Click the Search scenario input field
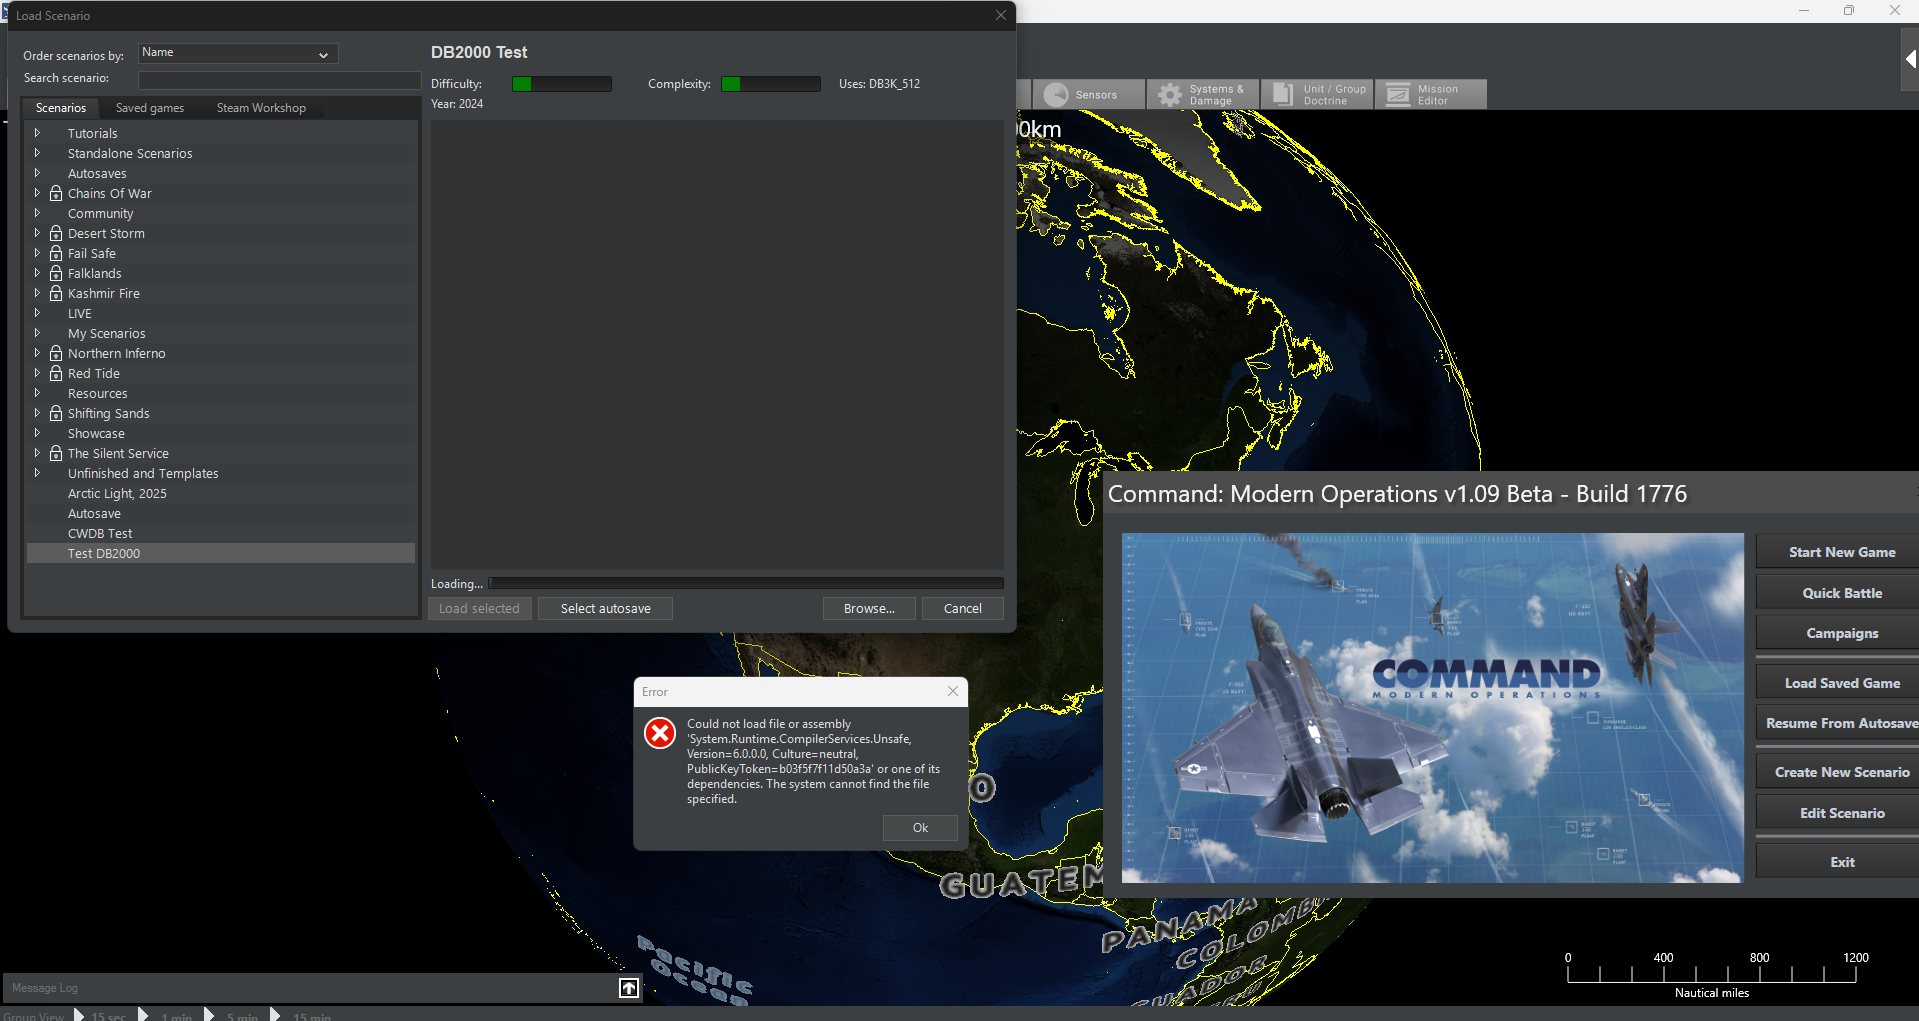The image size is (1919, 1021). click(279, 78)
